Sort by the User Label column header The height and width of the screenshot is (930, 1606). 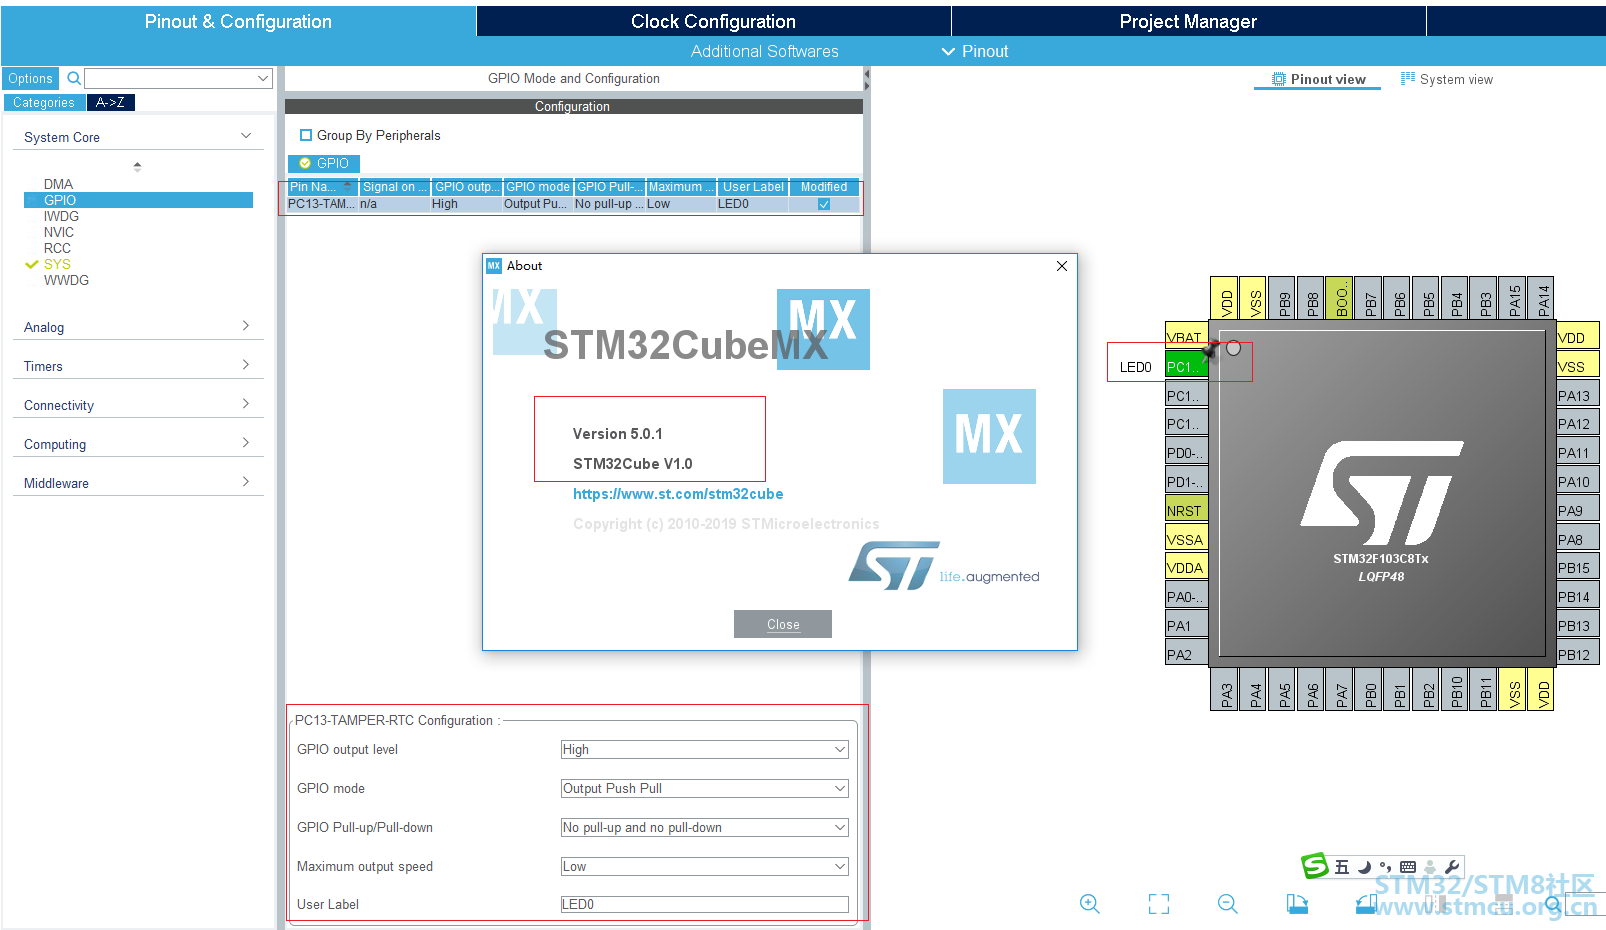tap(753, 187)
